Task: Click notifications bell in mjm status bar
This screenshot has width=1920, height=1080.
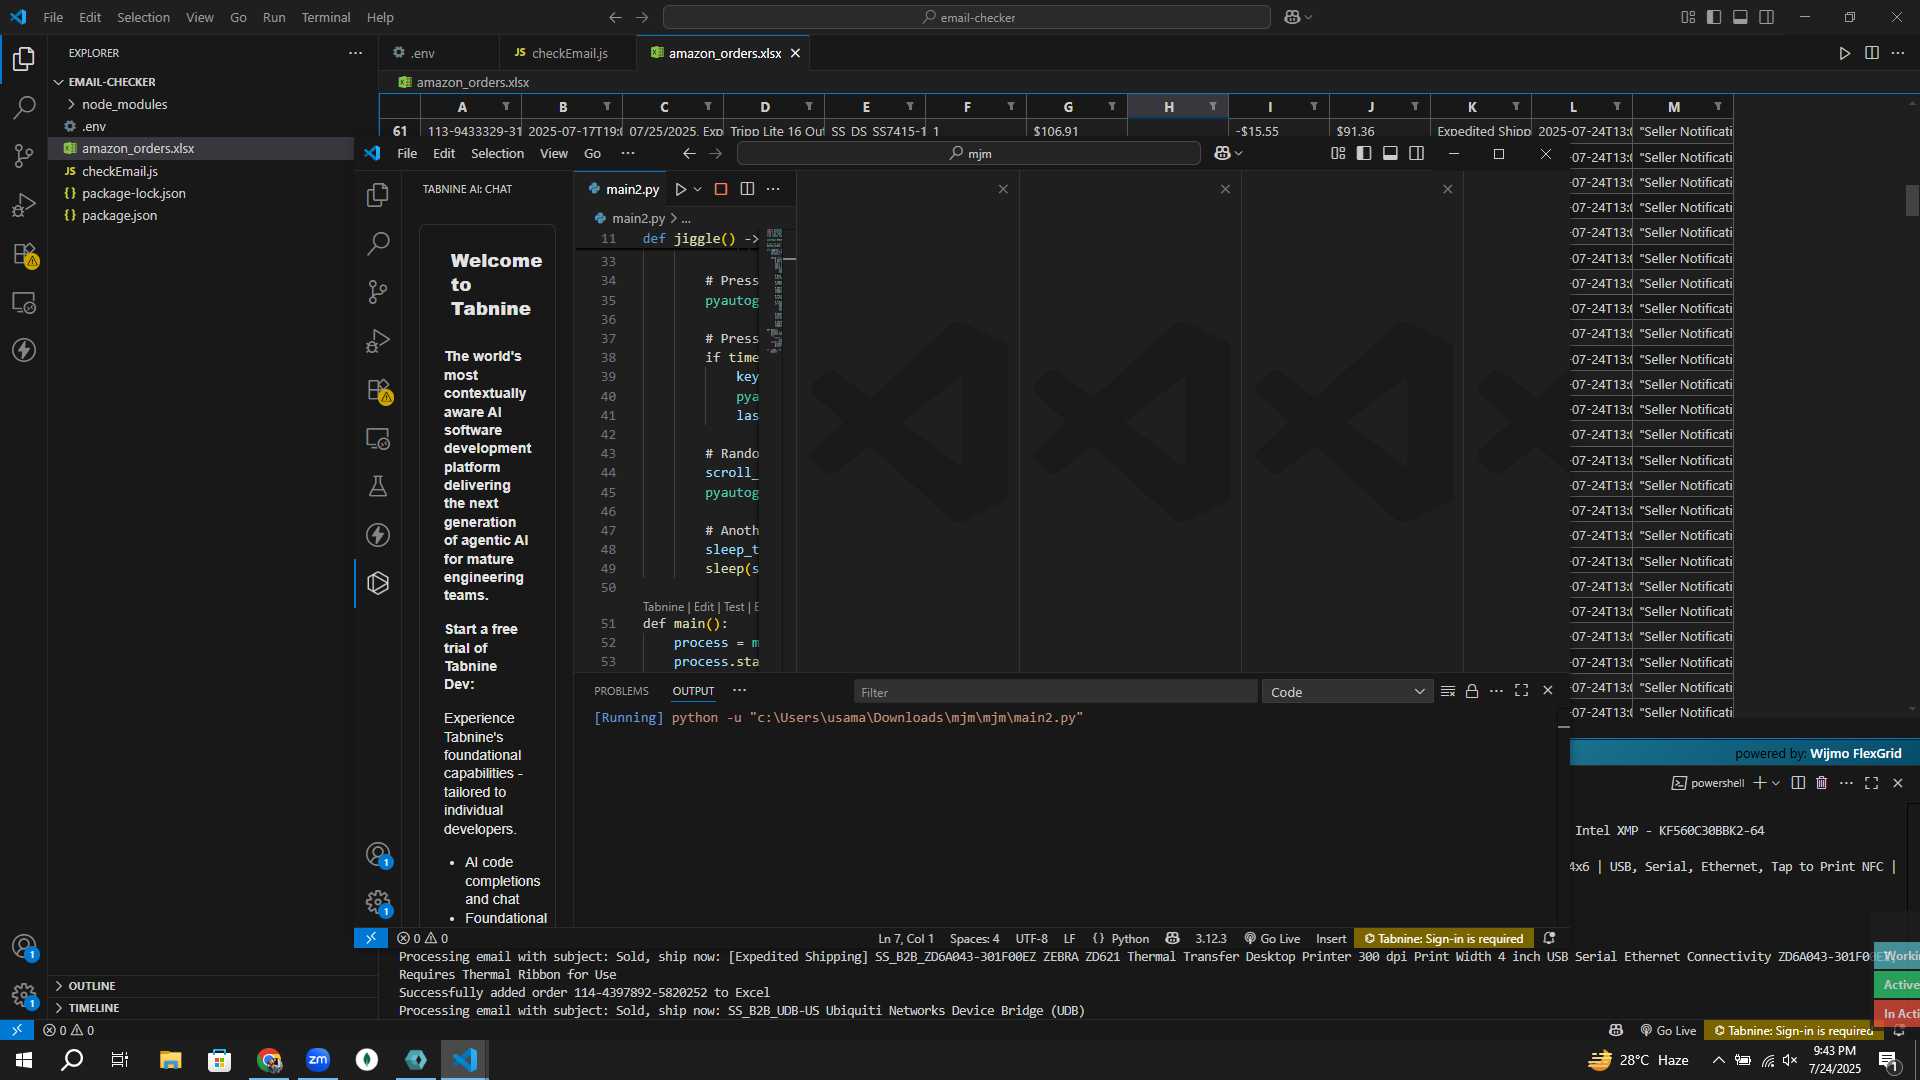Action: coord(1549,938)
